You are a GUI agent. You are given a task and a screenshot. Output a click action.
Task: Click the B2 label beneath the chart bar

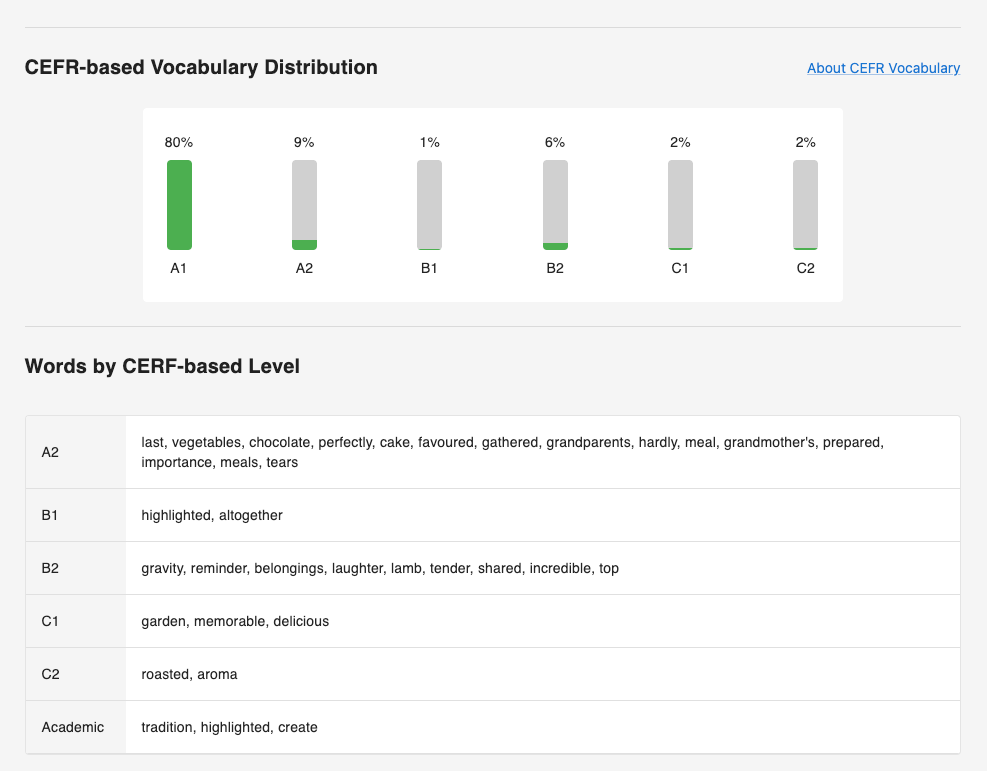click(x=555, y=268)
